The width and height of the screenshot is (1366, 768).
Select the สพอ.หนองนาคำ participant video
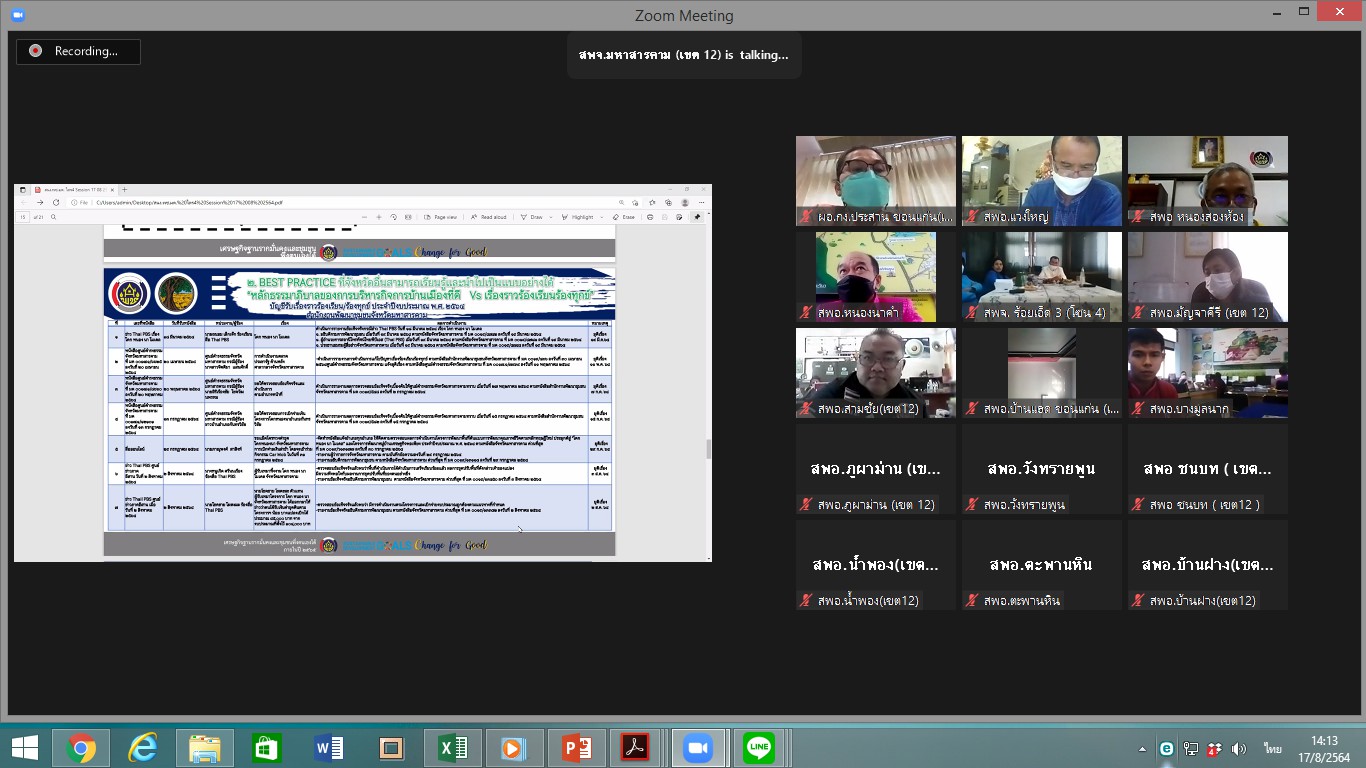876,277
